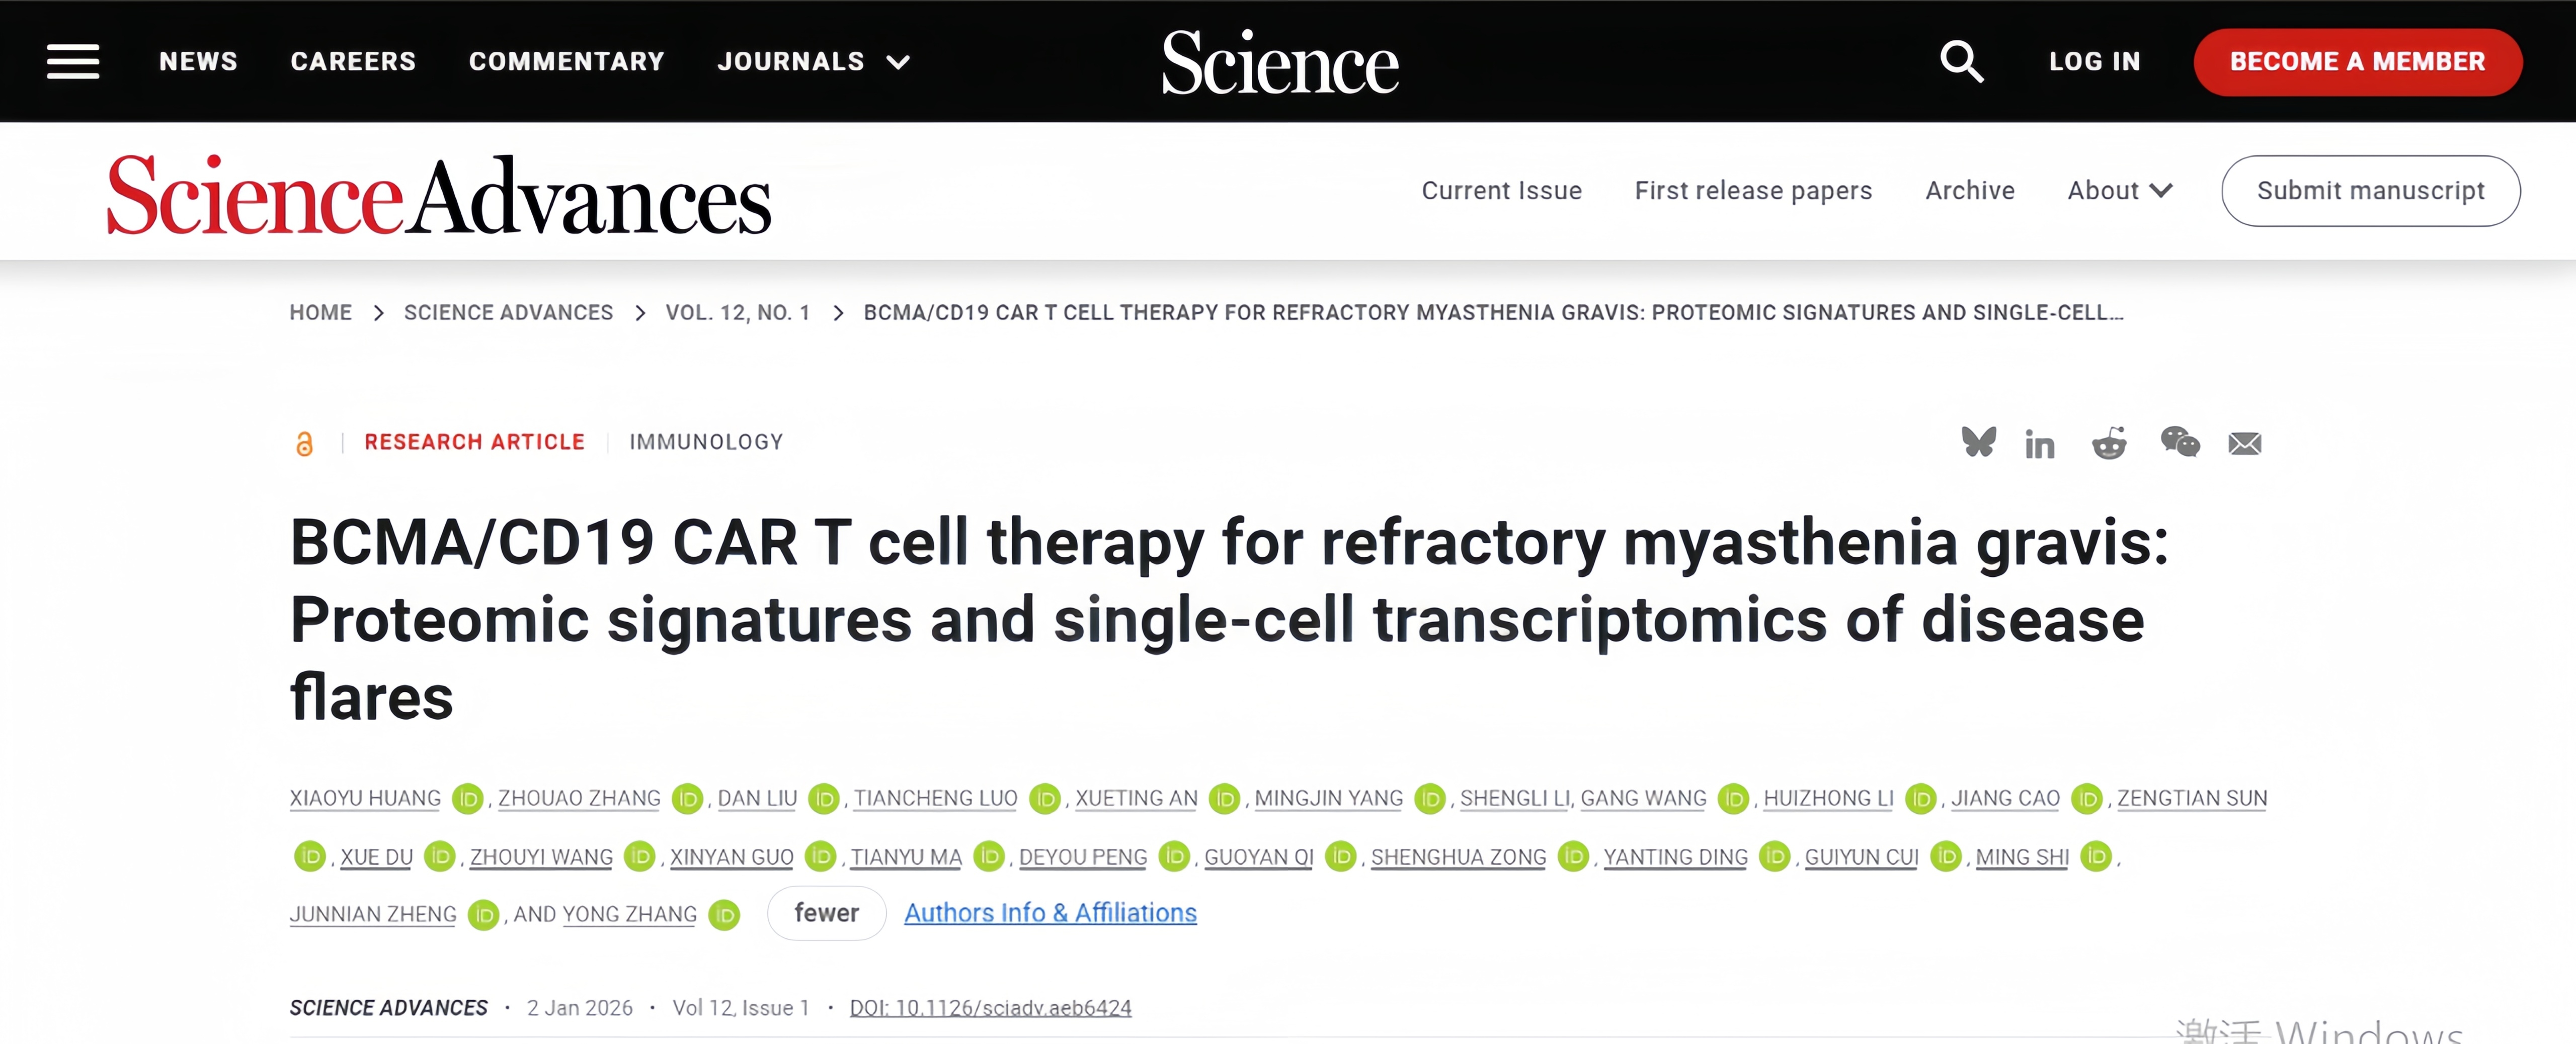Open Yong Zhang's ORCID iD icon

[724, 915]
